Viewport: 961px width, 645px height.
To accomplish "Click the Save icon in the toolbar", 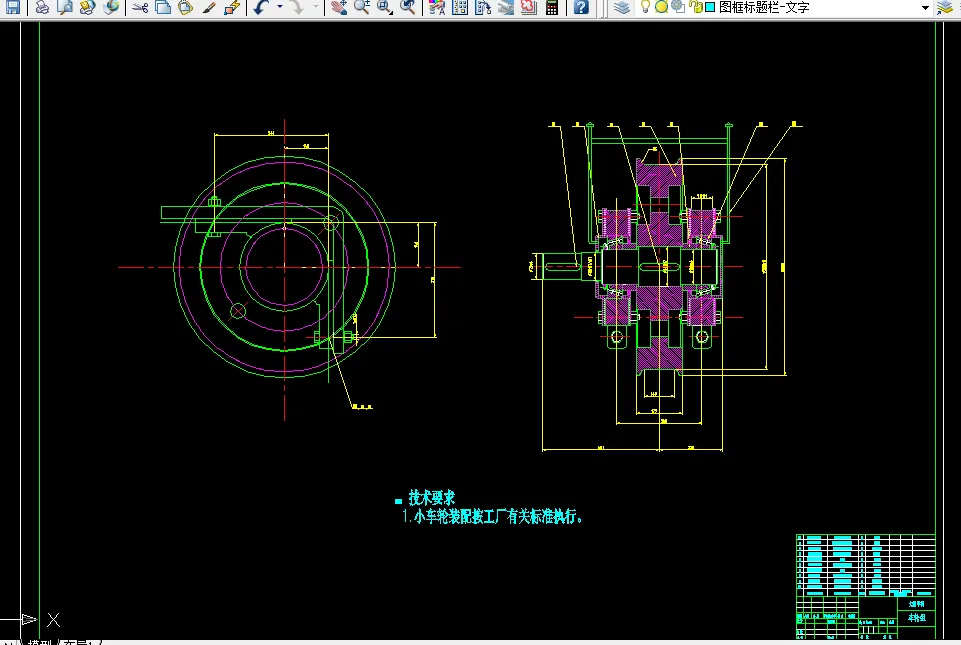I will 12,7.
